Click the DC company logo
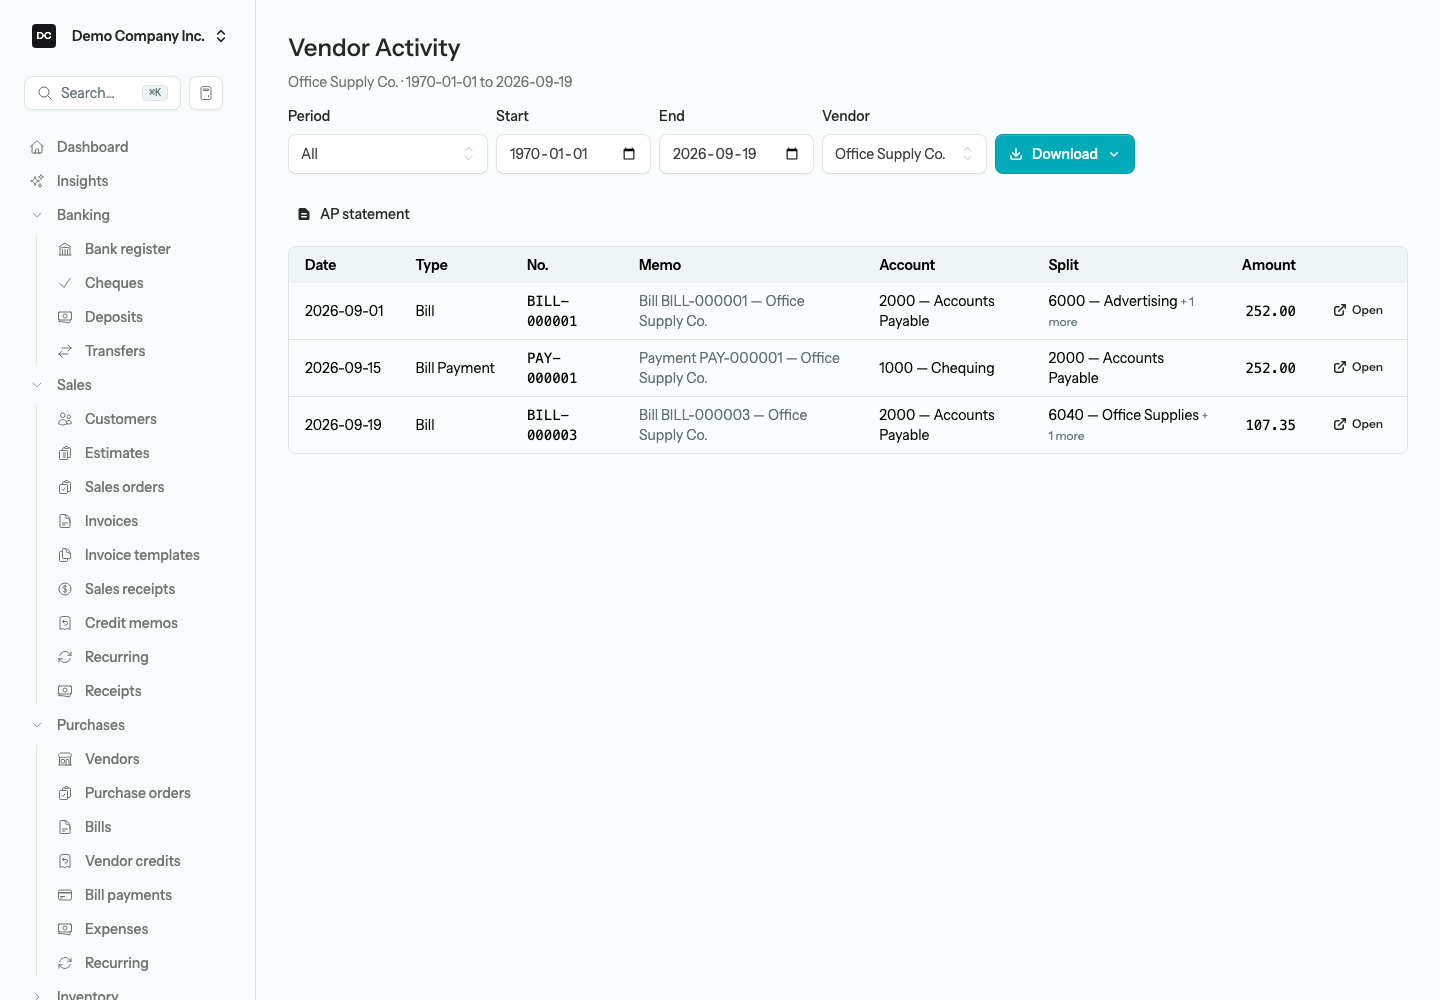The image size is (1440, 1000). pyautogui.click(x=44, y=36)
